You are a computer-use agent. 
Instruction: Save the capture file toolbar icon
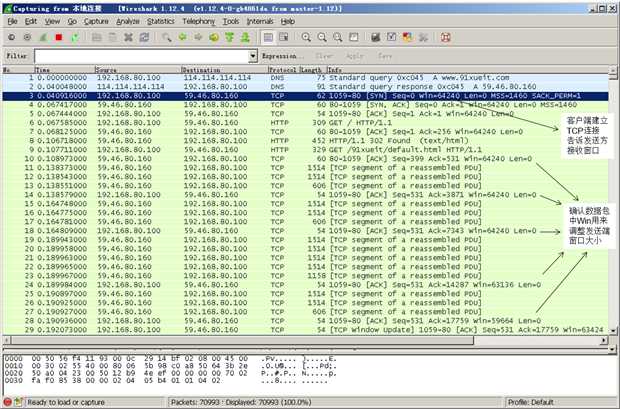point(112,38)
